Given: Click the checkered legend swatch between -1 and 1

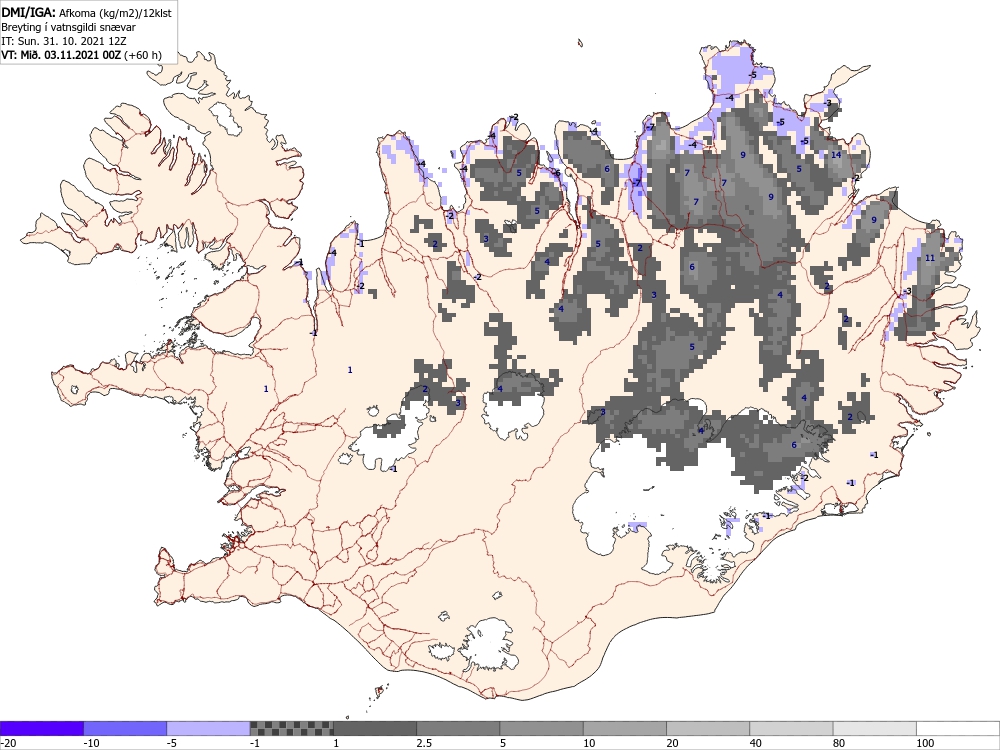Looking at the screenshot, I should point(291,728).
